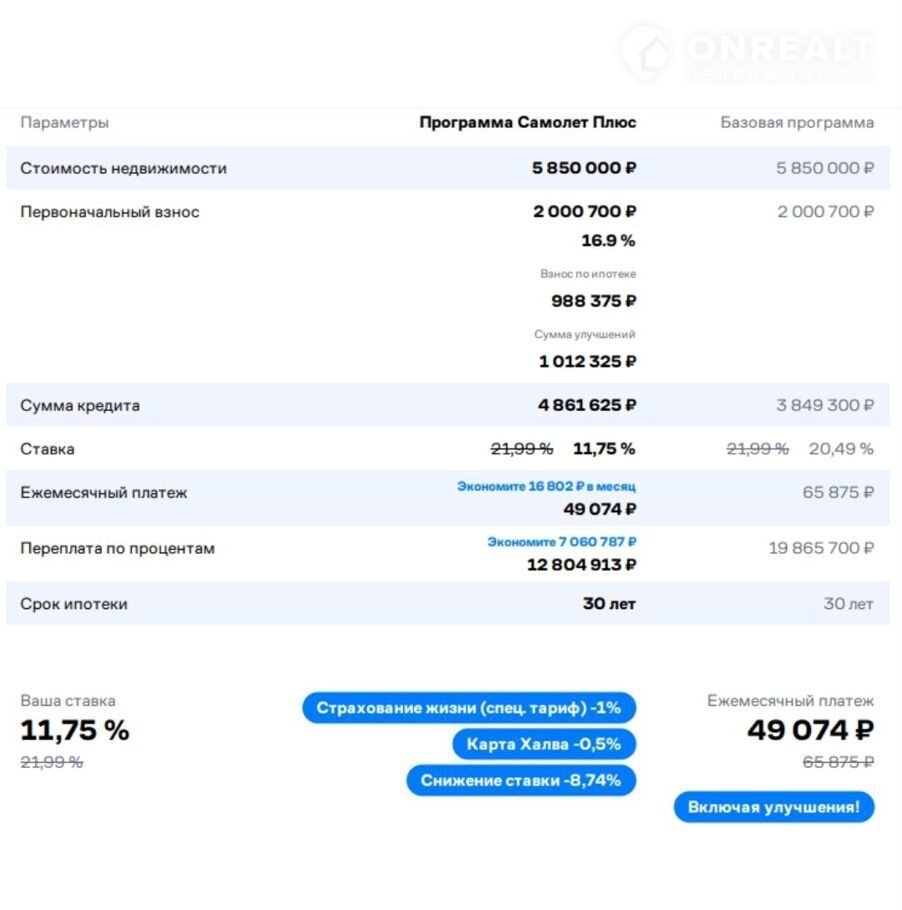Click the Сумма кредита row label
Image resolution: width=902 pixels, height=910 pixels.
coord(80,406)
